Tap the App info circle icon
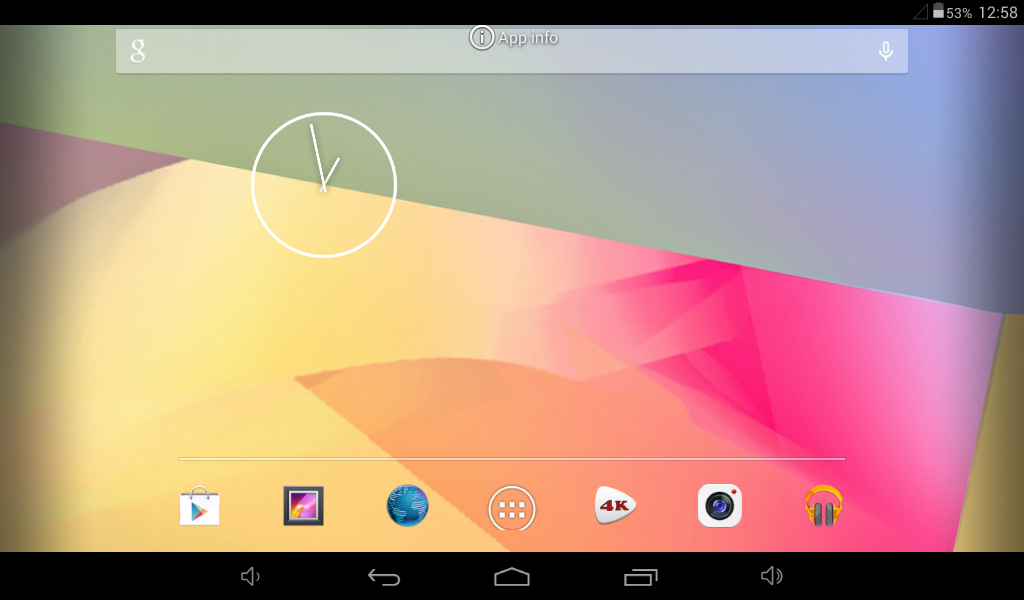 (x=481, y=37)
